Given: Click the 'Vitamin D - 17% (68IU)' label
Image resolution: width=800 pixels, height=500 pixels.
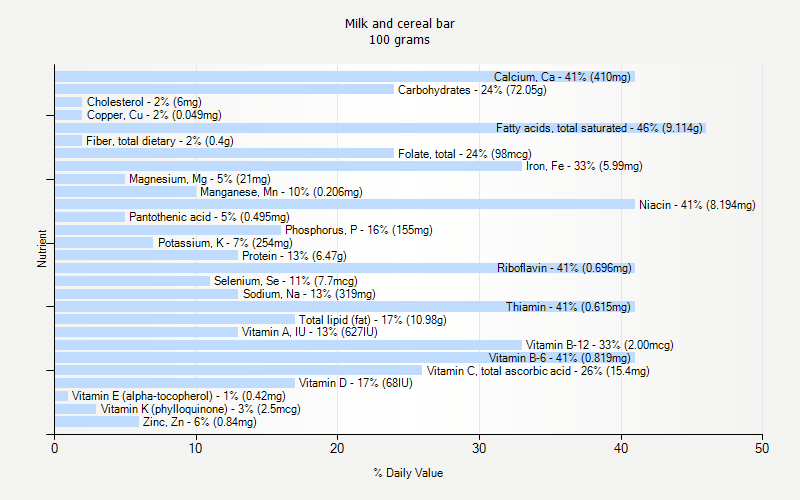Looking at the screenshot, I should [x=356, y=383].
